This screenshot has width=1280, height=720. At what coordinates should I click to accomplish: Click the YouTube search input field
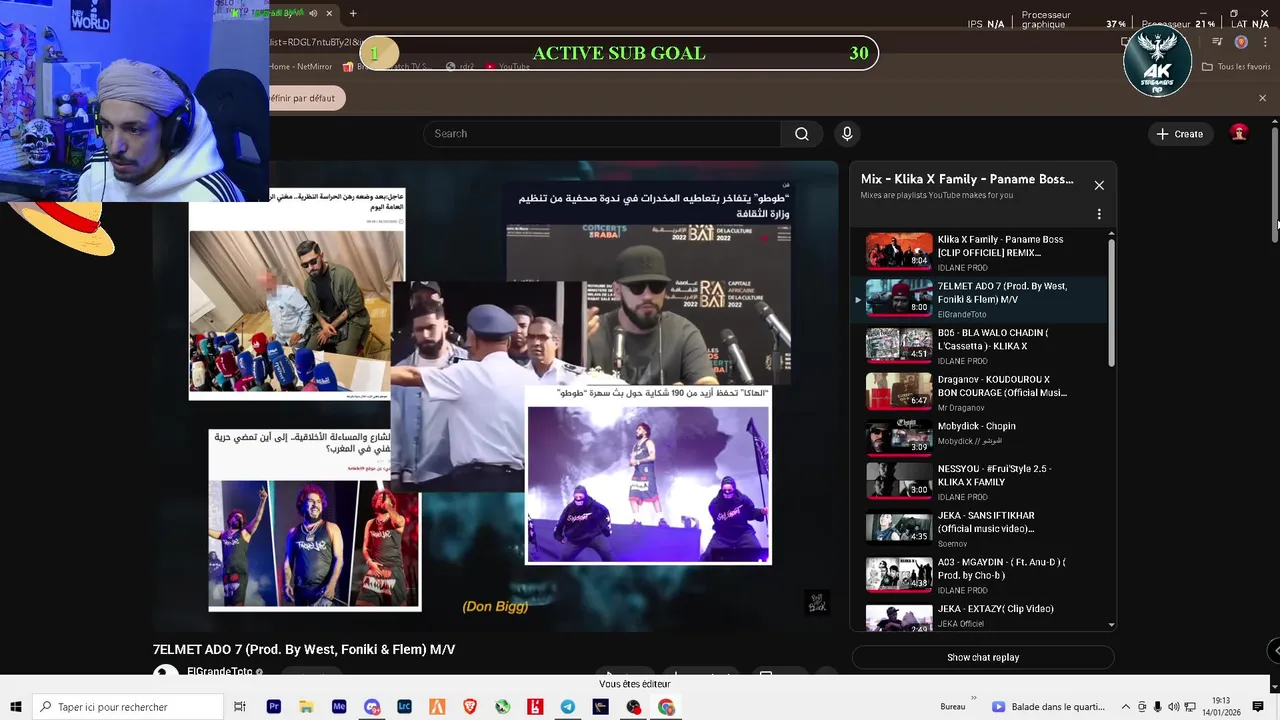click(602, 134)
